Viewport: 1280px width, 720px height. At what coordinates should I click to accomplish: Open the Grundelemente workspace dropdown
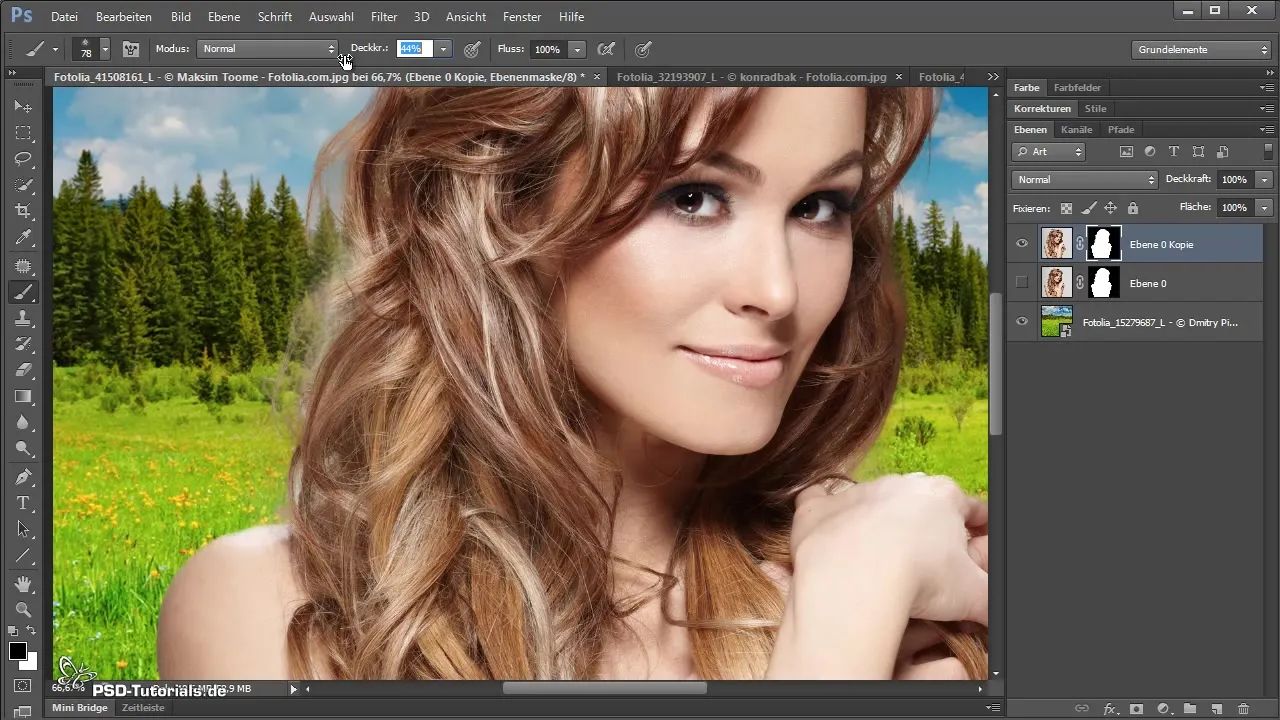click(1202, 49)
